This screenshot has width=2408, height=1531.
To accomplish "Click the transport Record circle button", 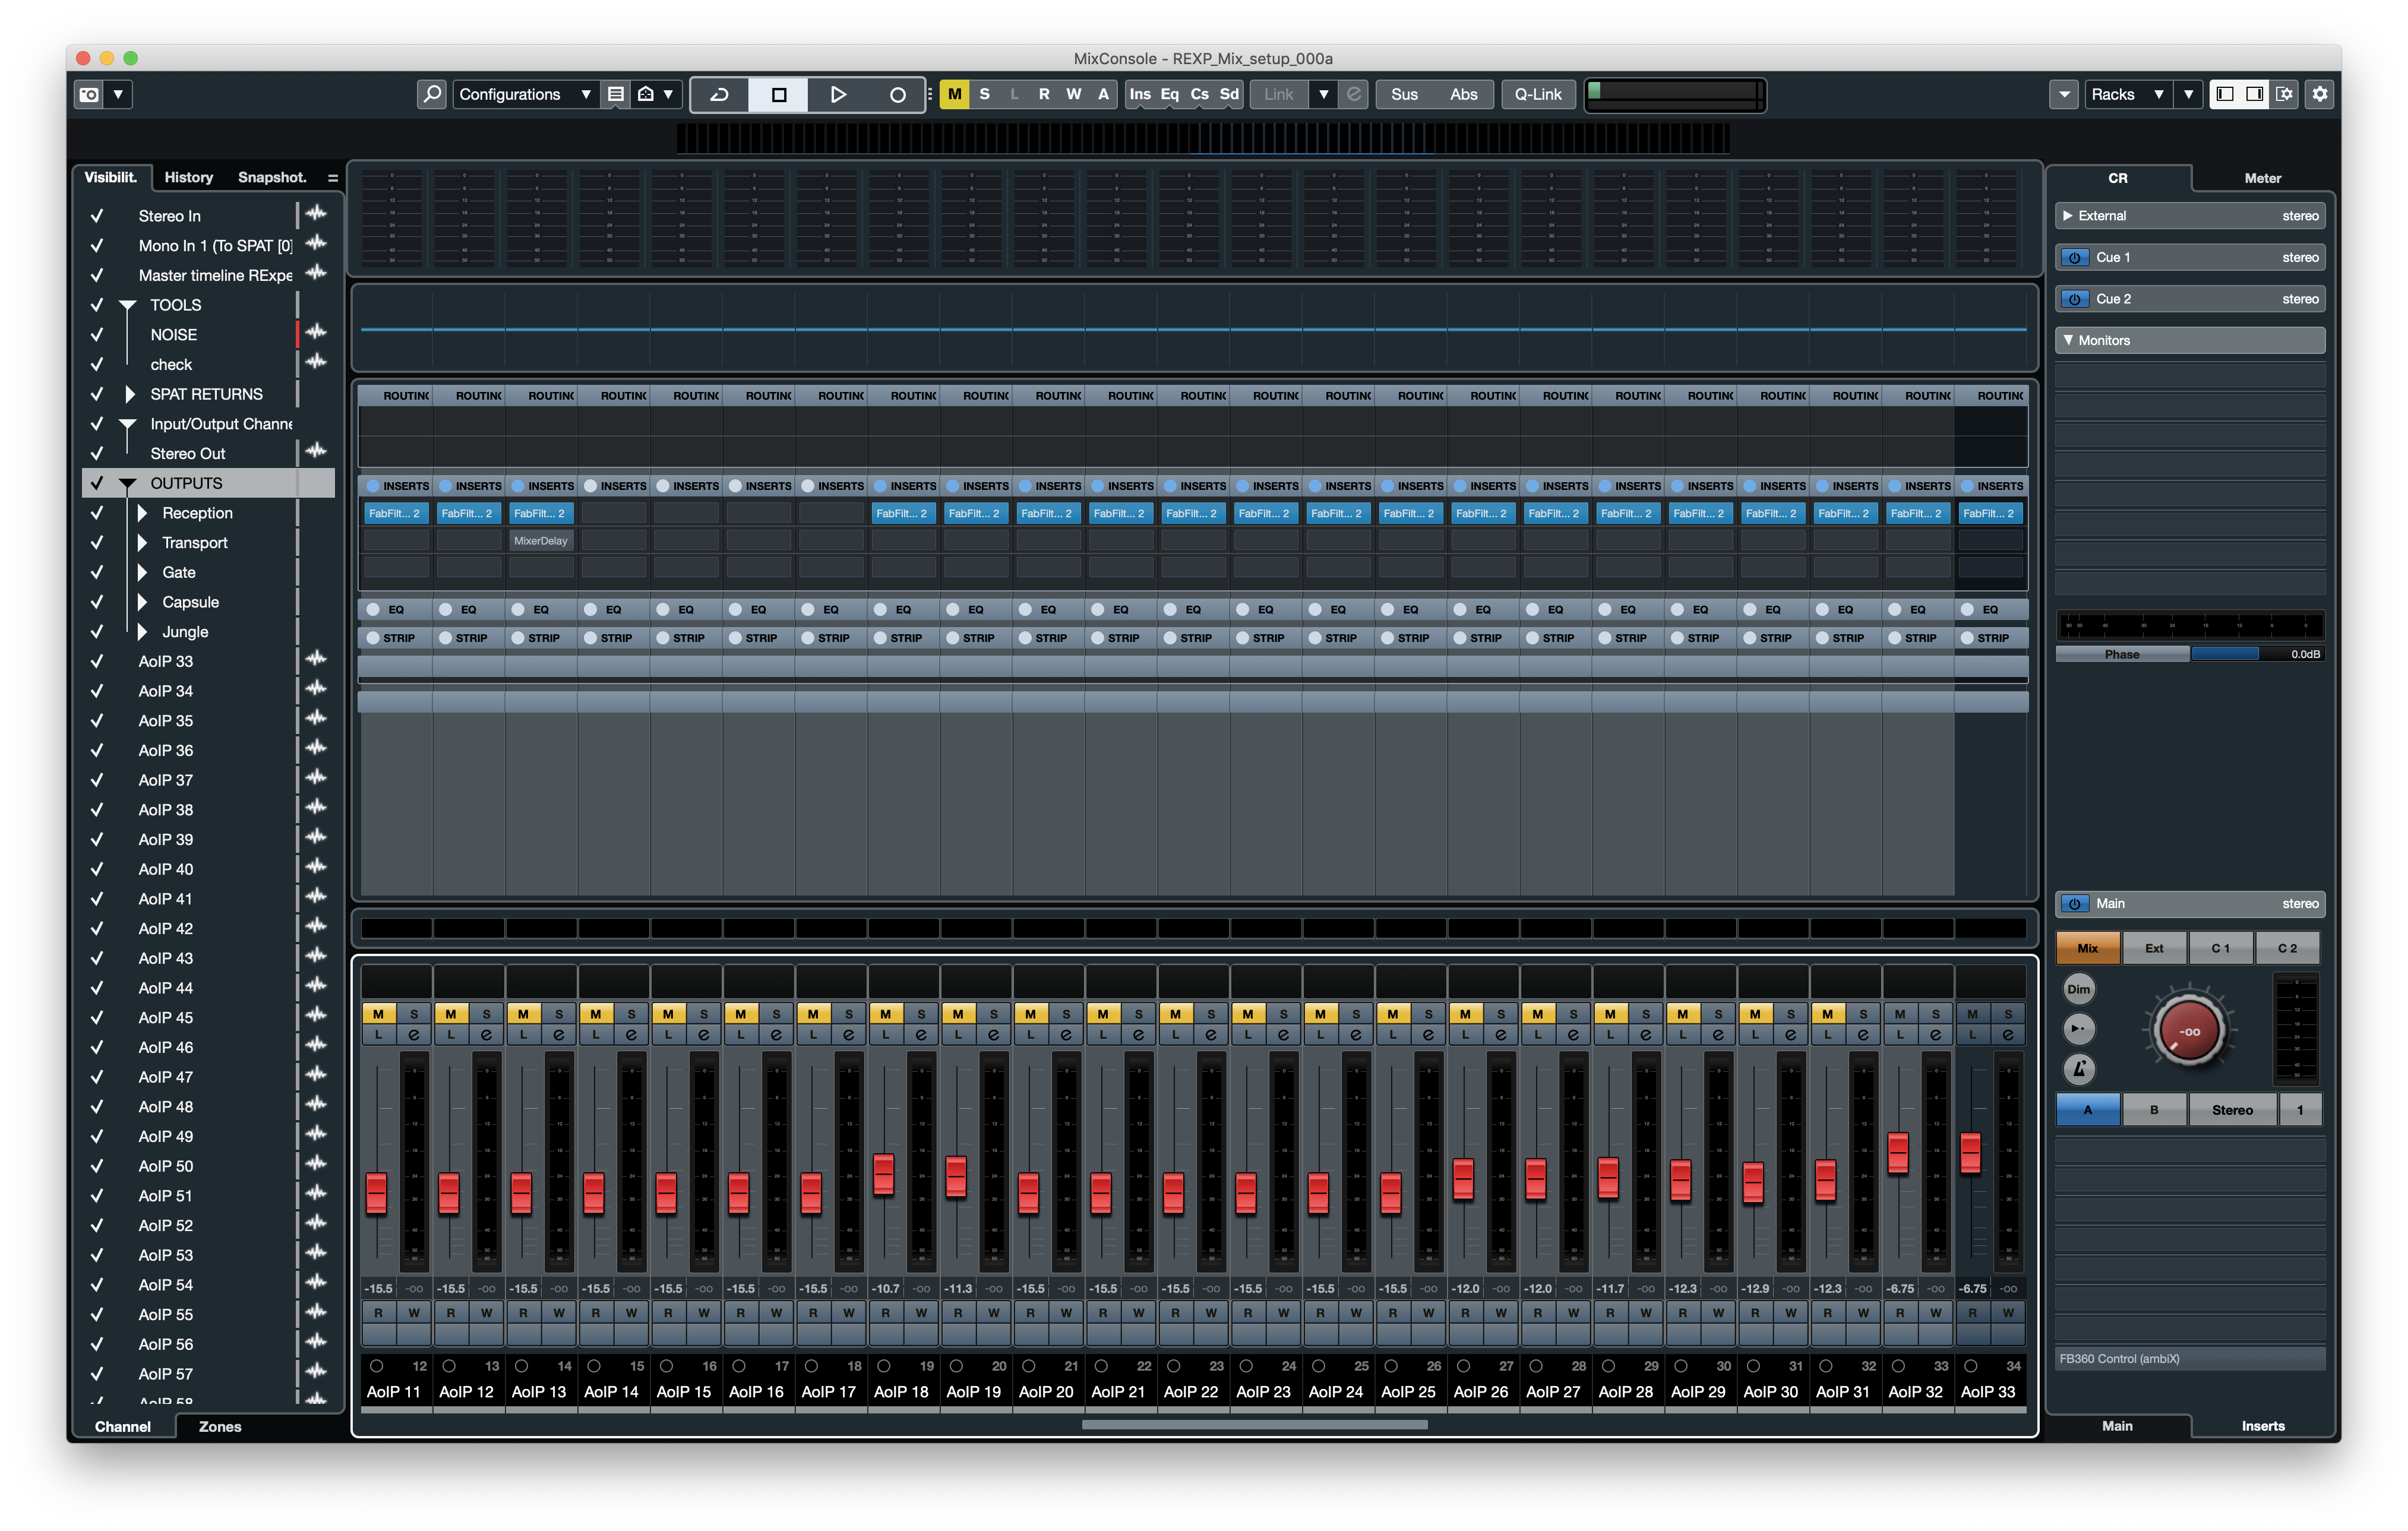I will point(897,94).
